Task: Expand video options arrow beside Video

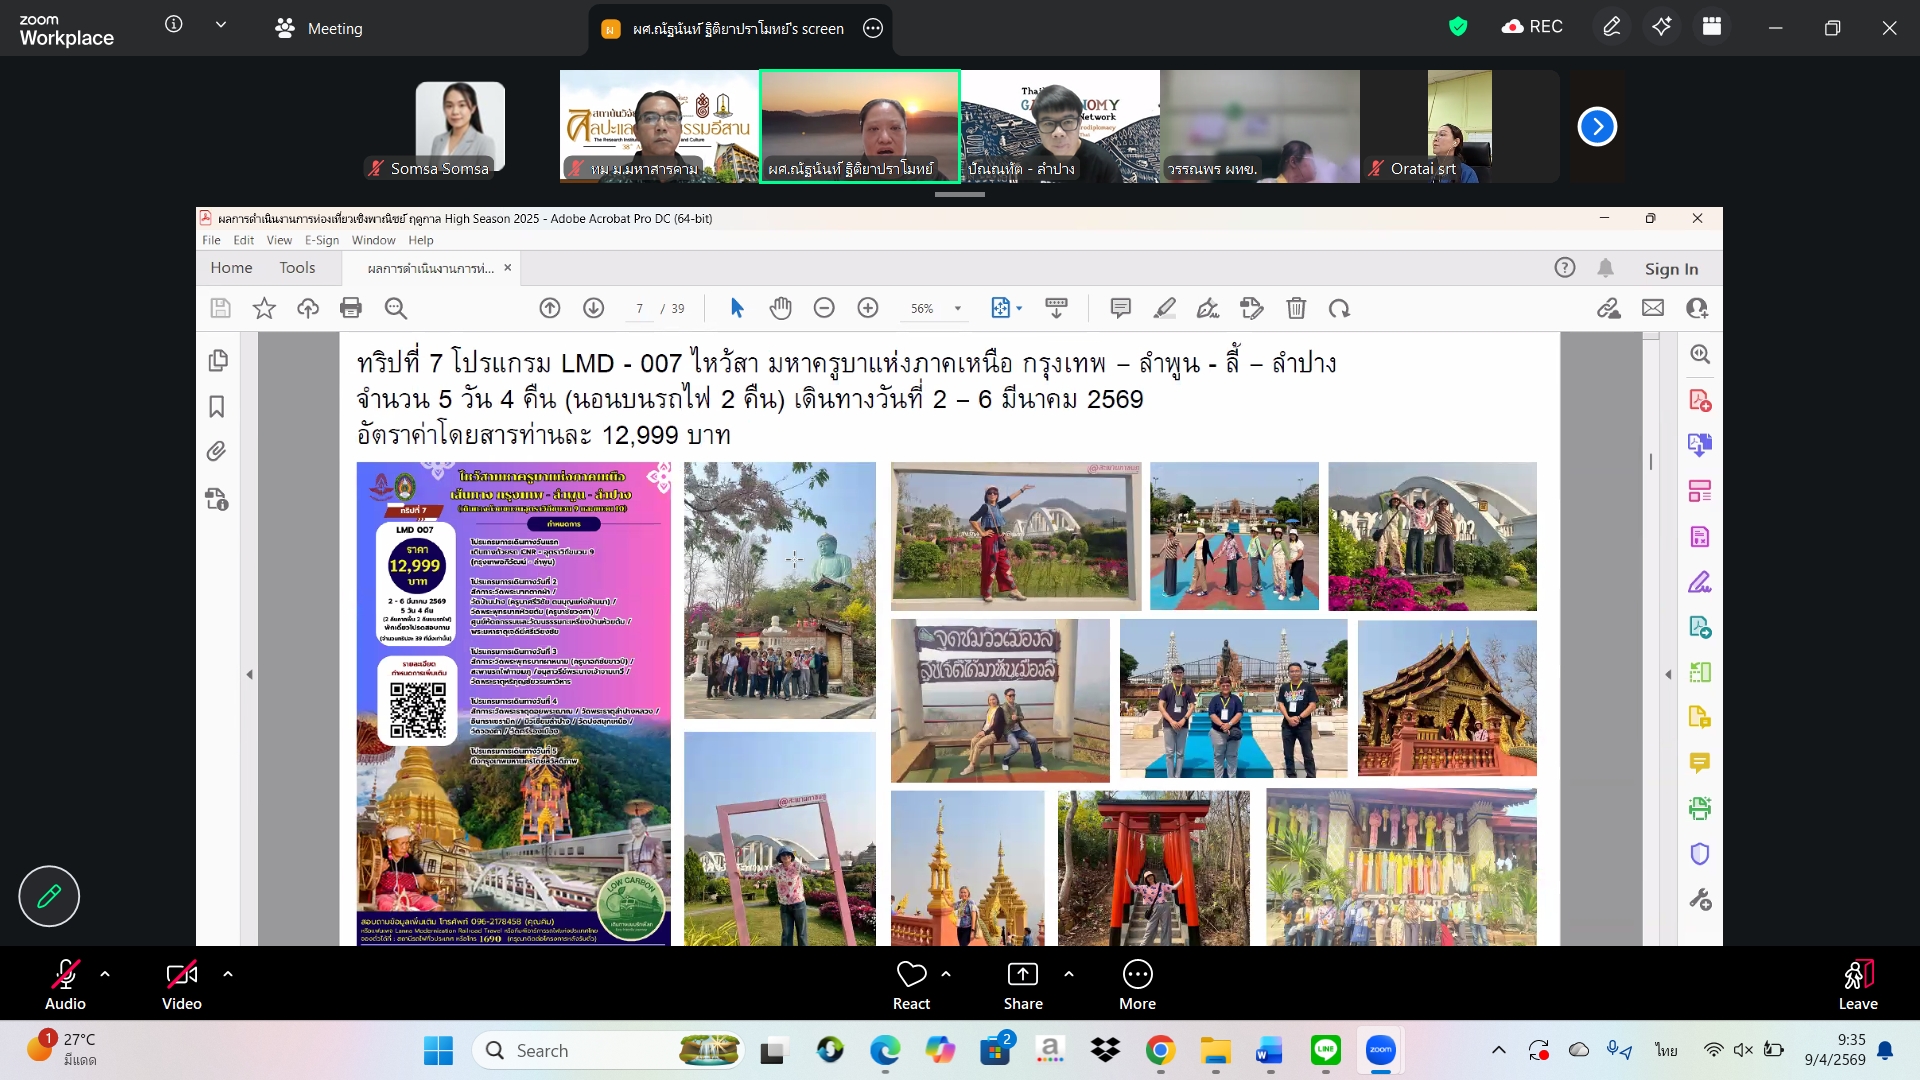Action: point(228,973)
